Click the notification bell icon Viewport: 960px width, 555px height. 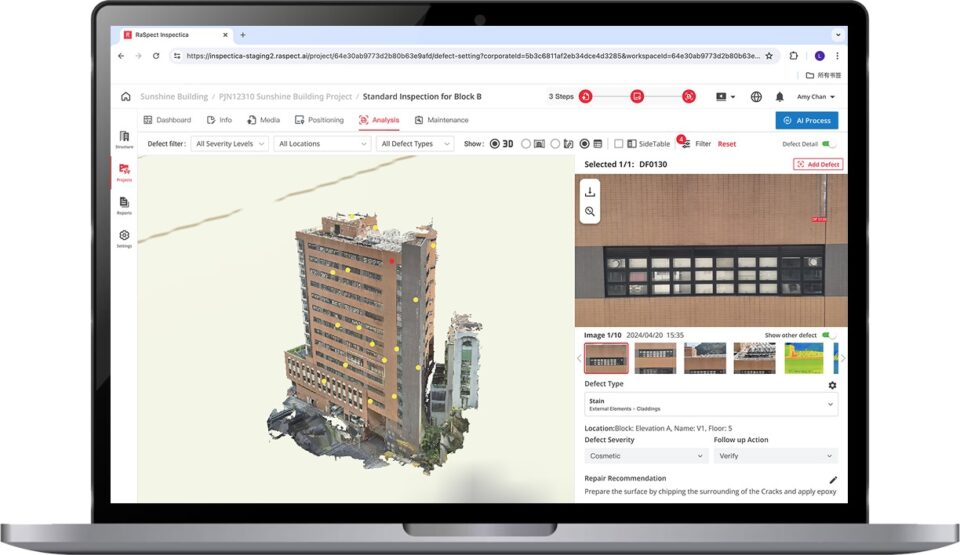click(x=779, y=97)
